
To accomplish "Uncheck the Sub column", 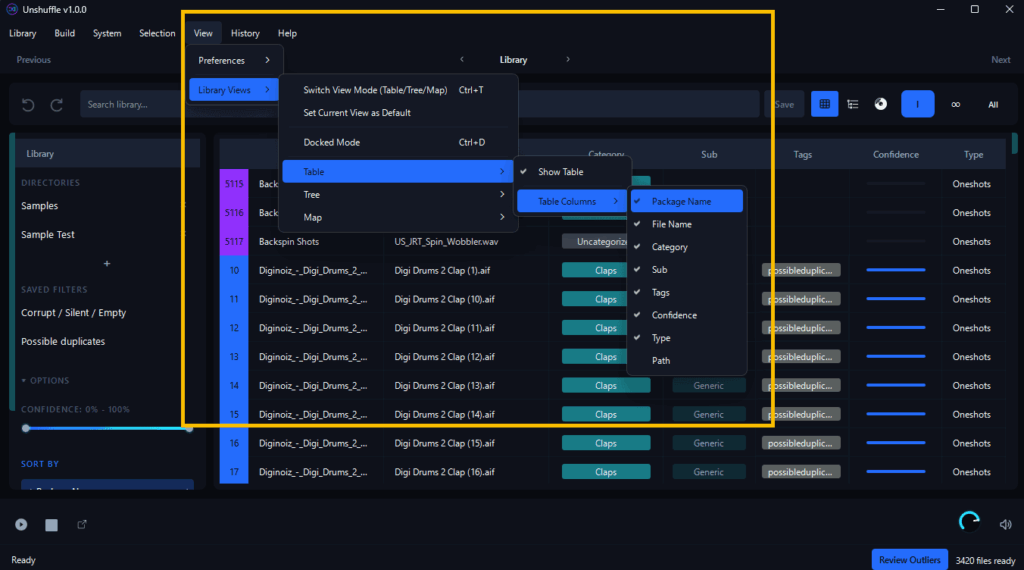I will (x=687, y=270).
